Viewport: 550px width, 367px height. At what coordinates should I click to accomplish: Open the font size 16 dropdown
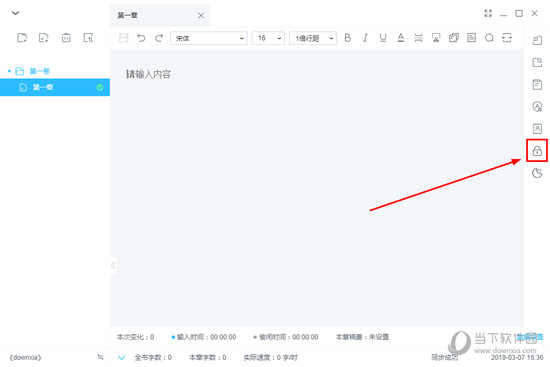(x=268, y=38)
